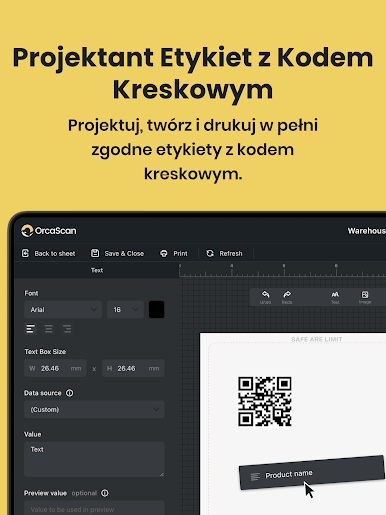Viewport: 386px width, 515px height.
Task: Click the Data source info icon
Action: (x=69, y=393)
